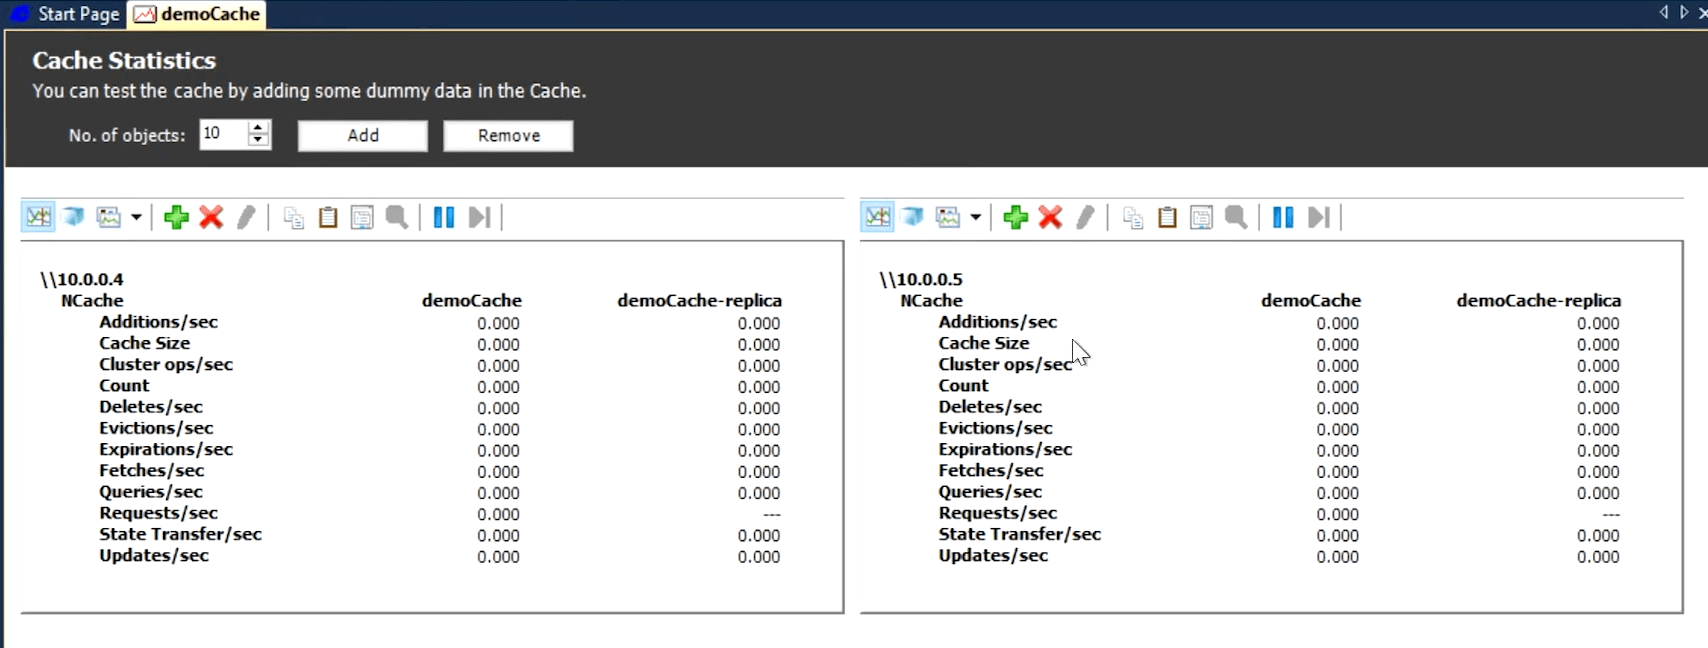Change graph type in the 10.0.0.4 toolbar
Image resolution: width=1708 pixels, height=648 pixels.
[x=108, y=217]
